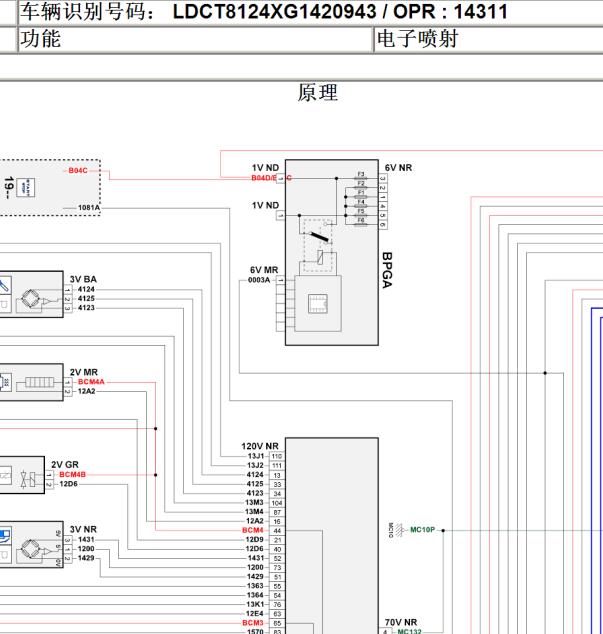
Task: Select wire label 0003A
Action: point(259,280)
